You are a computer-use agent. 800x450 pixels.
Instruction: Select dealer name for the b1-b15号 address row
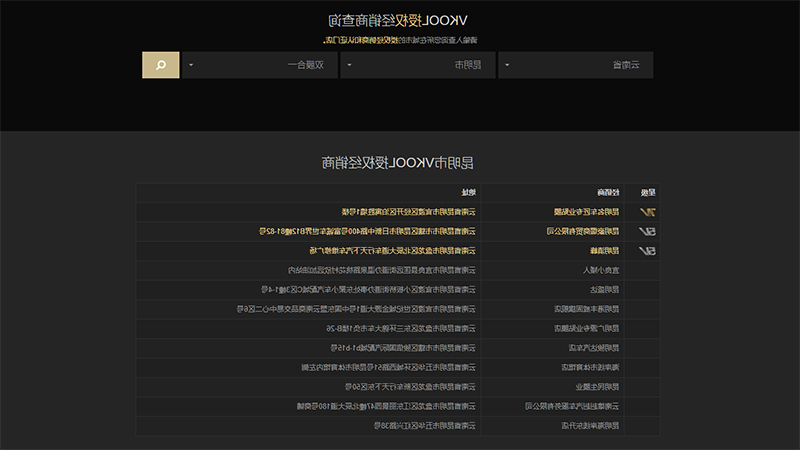pos(594,347)
